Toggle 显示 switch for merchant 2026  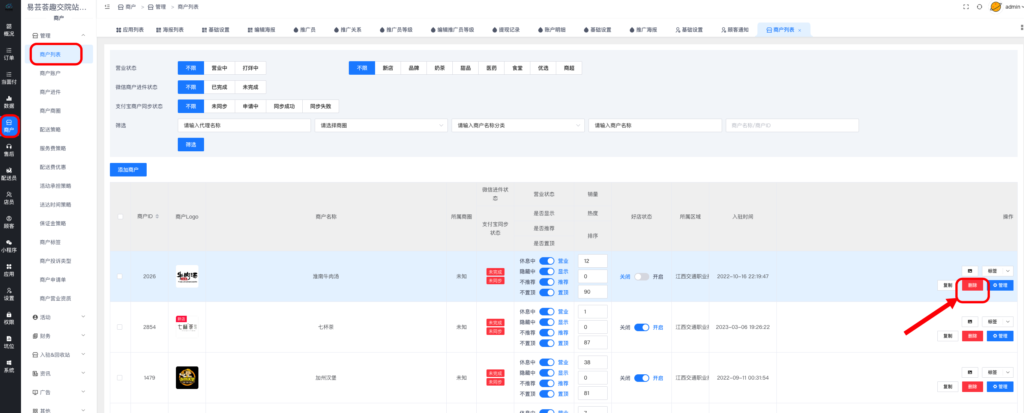tap(547, 271)
